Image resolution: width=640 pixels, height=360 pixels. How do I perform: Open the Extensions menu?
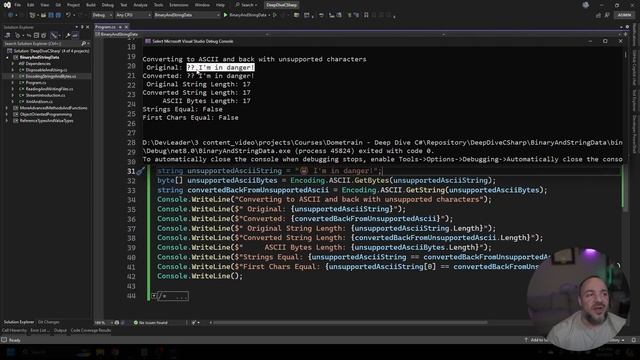point(179,5)
